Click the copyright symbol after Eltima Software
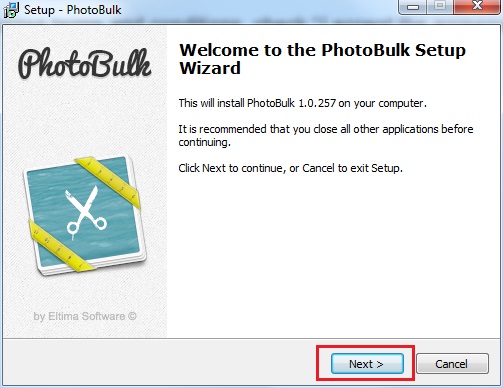 [132, 316]
